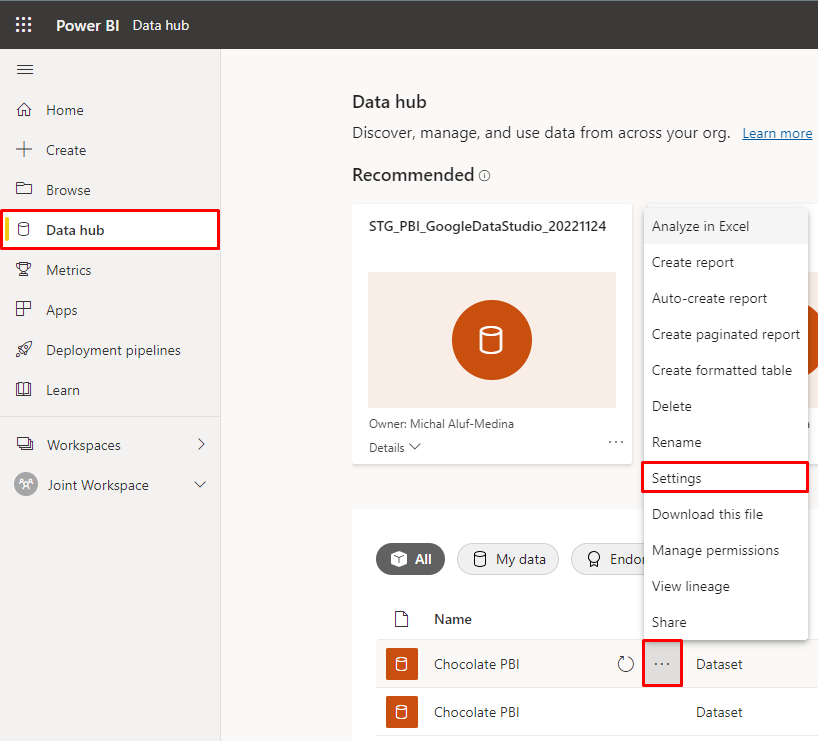Open Settings from the context menu
Viewport: 818px width, 741px height.
[726, 477]
